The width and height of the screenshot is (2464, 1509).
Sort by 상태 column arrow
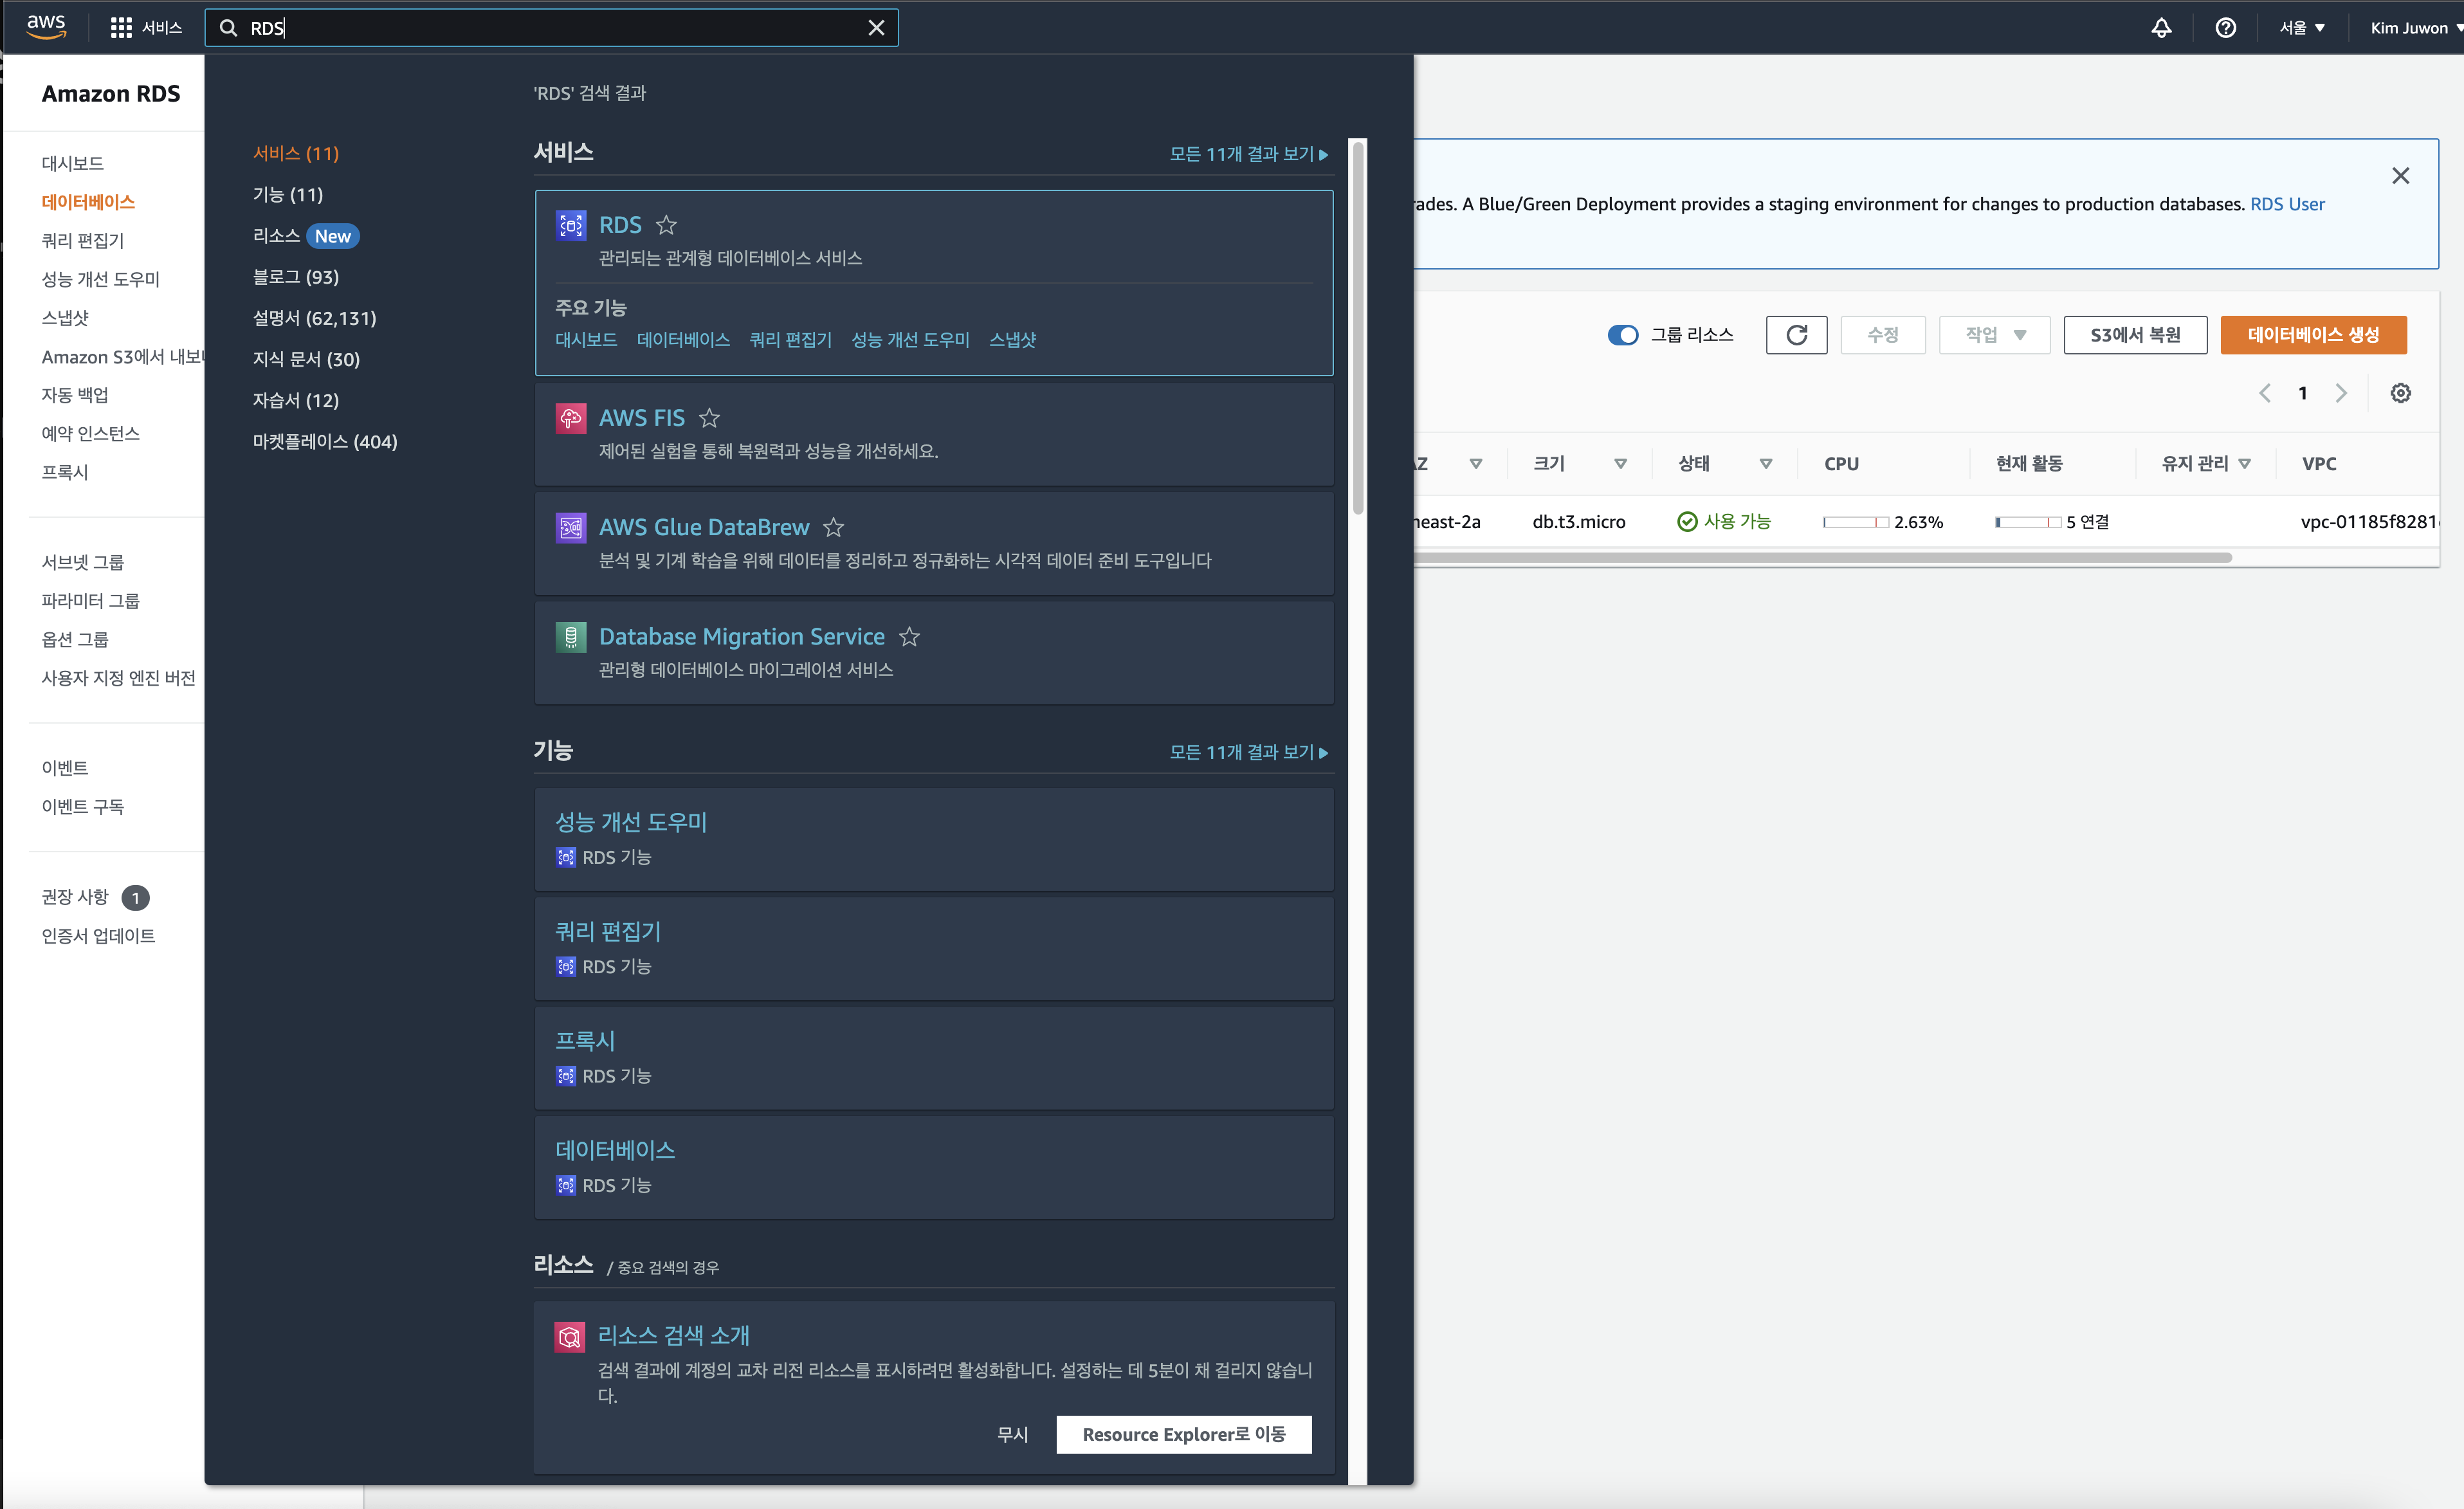1766,464
